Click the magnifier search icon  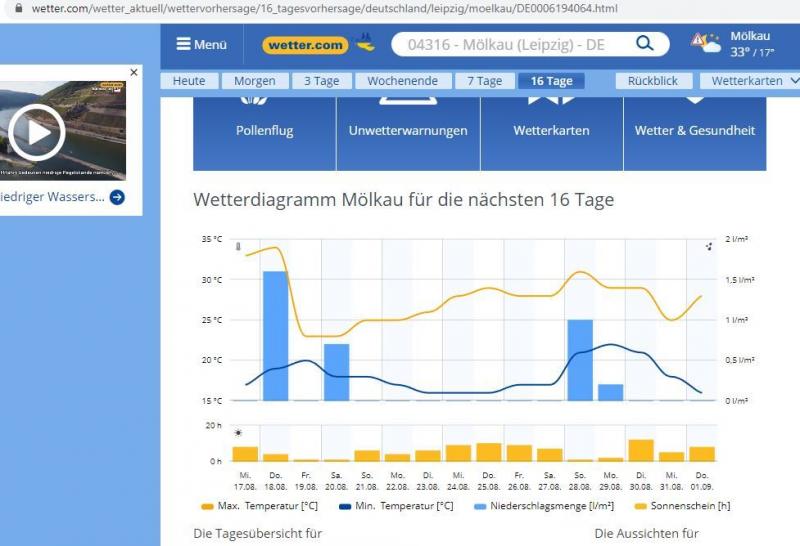(x=645, y=44)
